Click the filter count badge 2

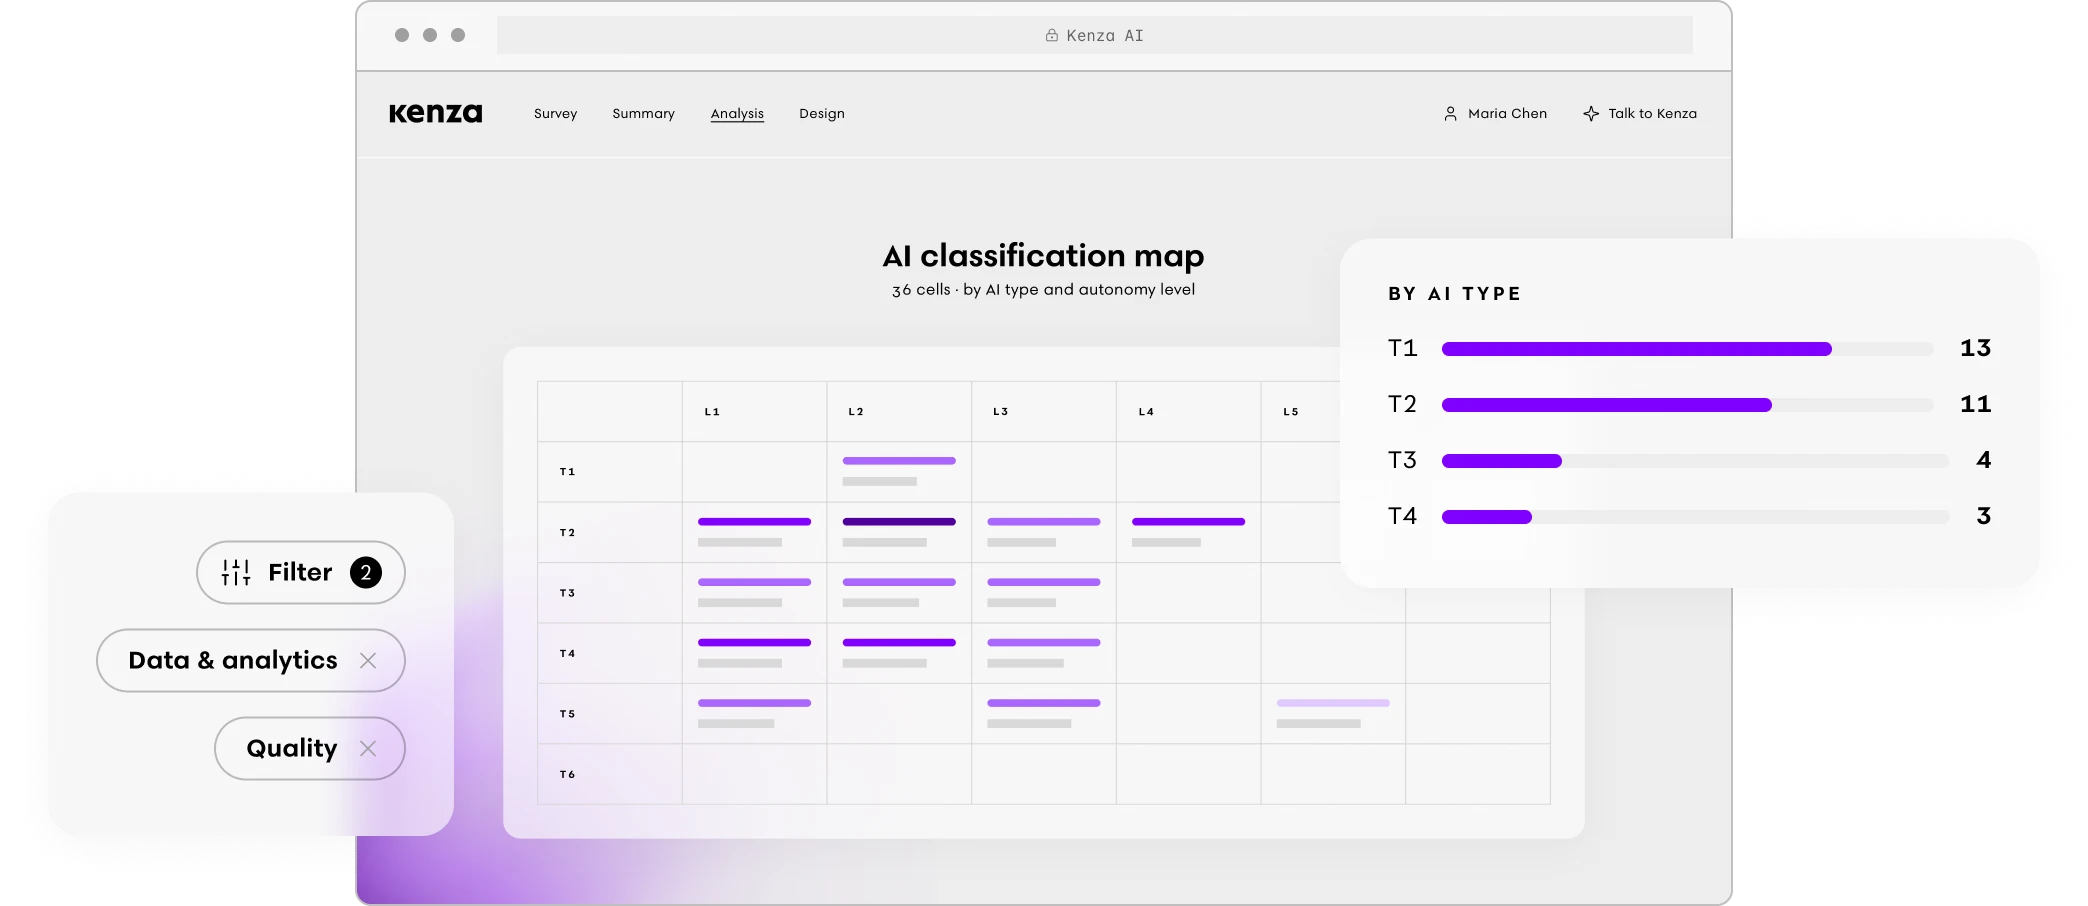tap(366, 572)
